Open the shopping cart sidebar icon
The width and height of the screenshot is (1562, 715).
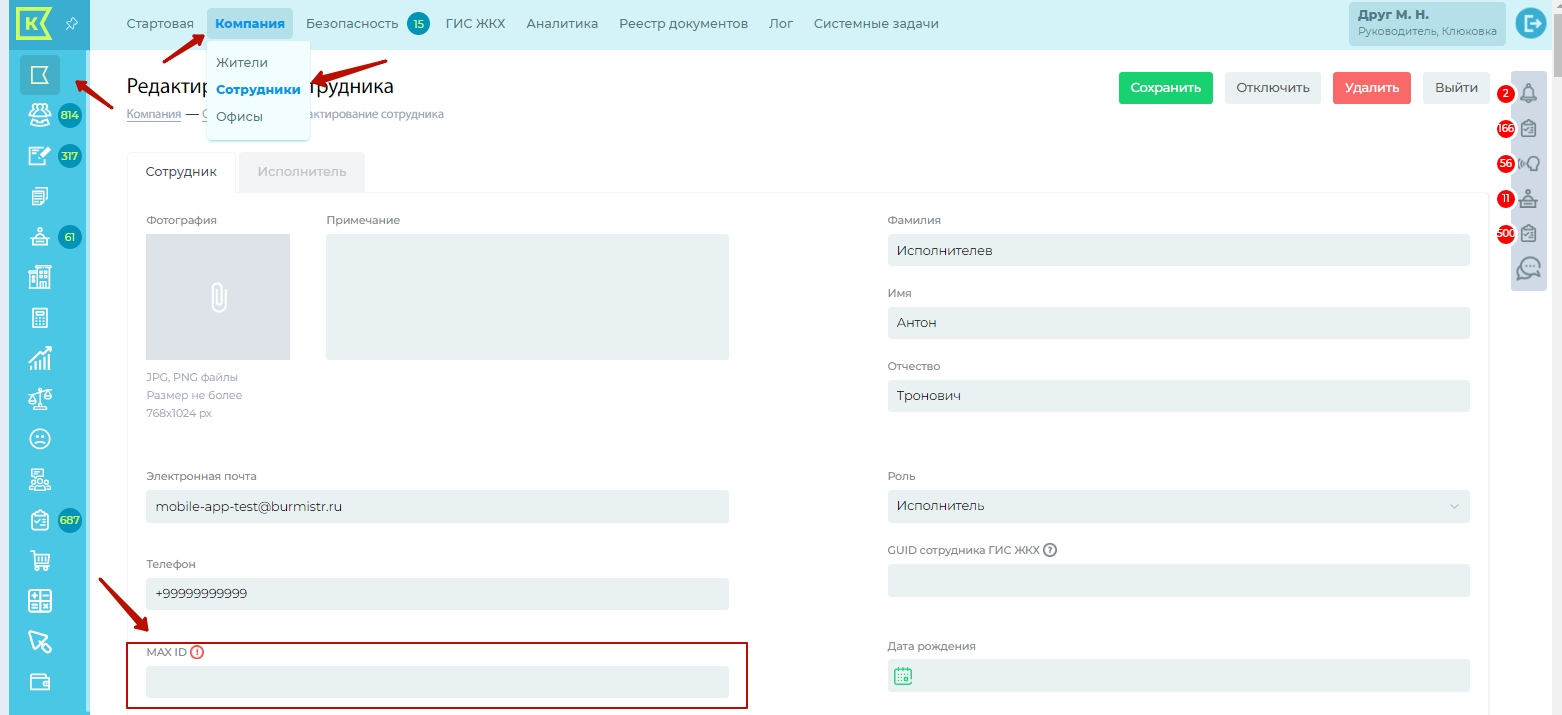[40, 561]
